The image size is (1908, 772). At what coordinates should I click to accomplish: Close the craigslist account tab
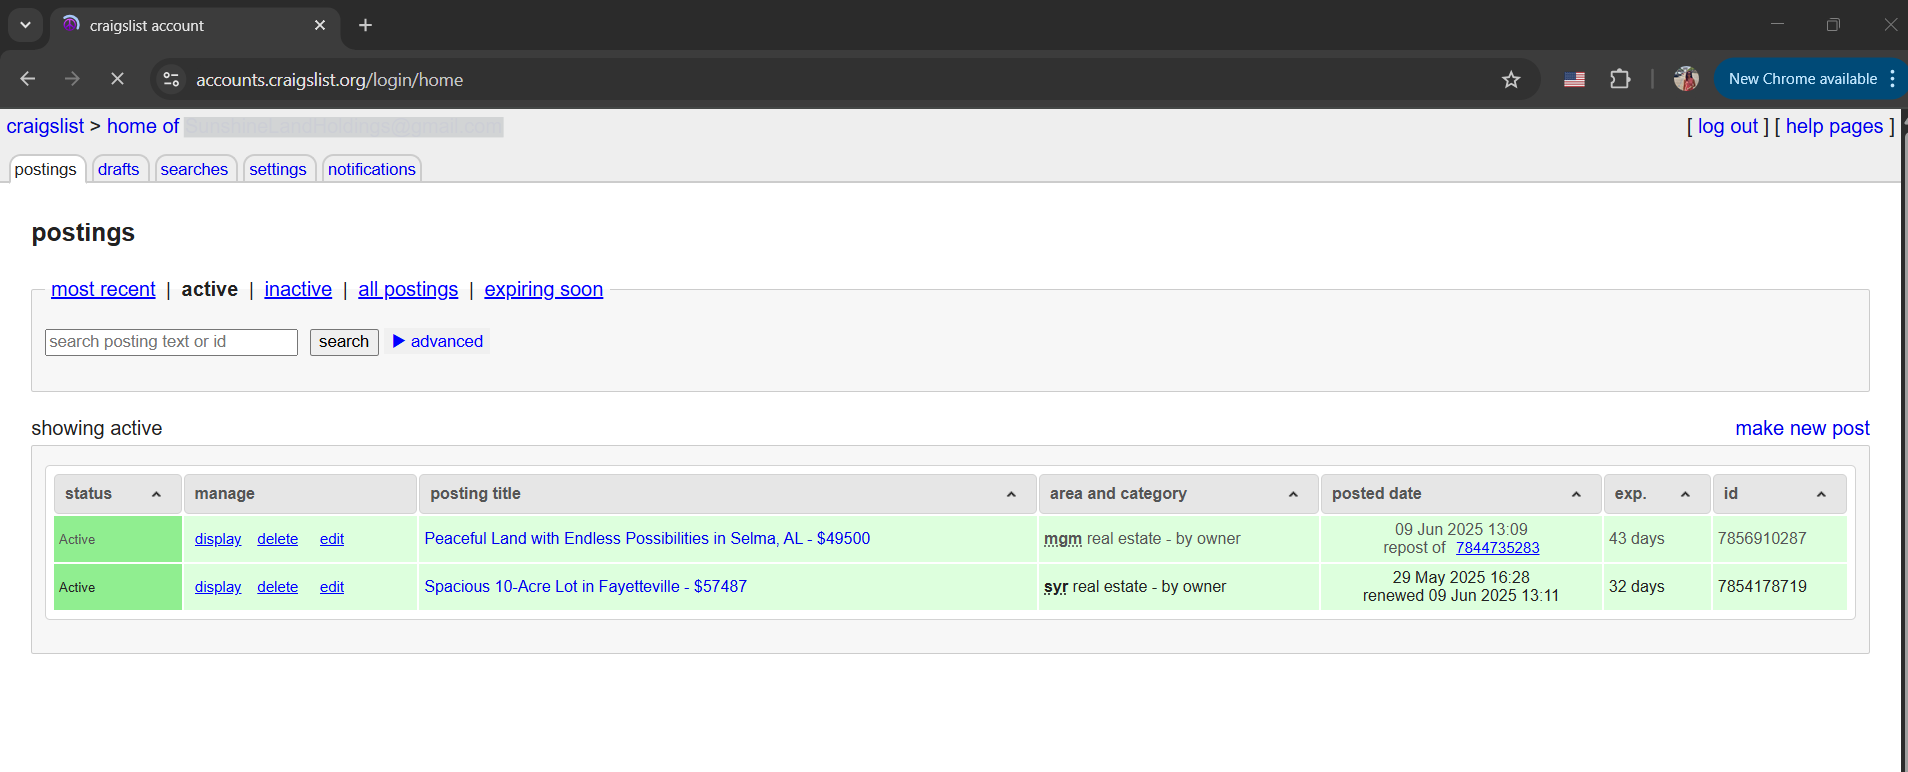click(320, 25)
